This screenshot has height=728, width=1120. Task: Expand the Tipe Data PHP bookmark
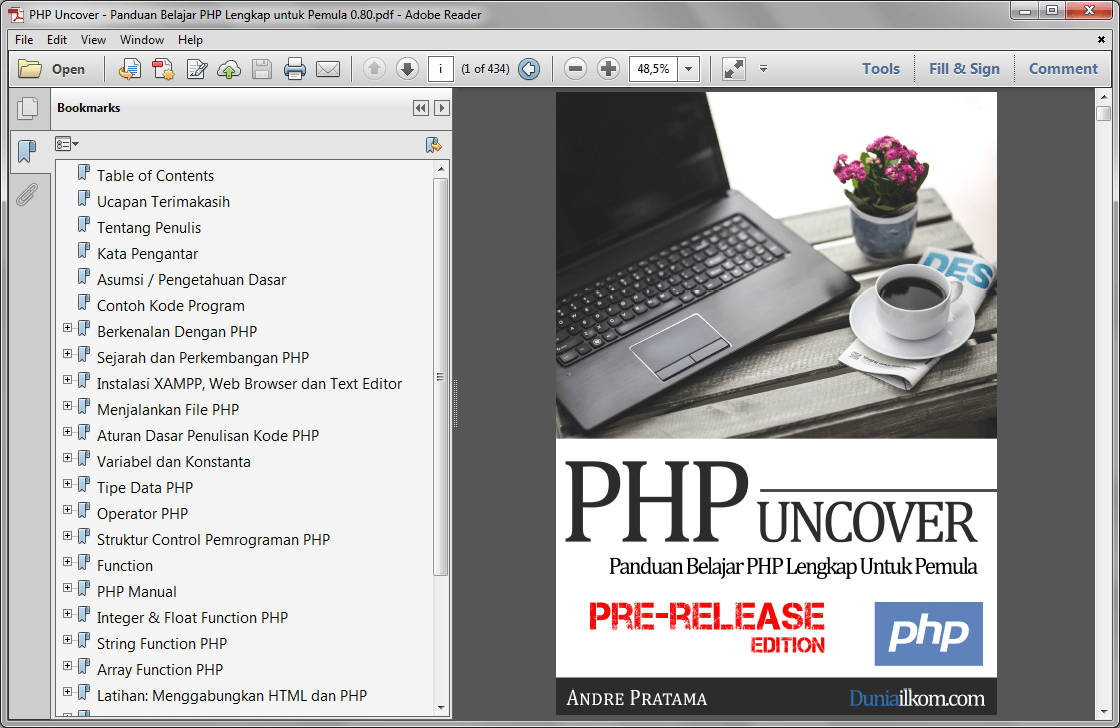(67, 484)
